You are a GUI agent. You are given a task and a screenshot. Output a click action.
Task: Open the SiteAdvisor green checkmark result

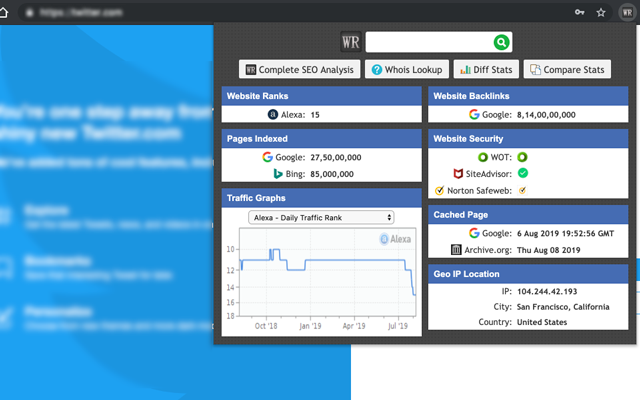523,173
